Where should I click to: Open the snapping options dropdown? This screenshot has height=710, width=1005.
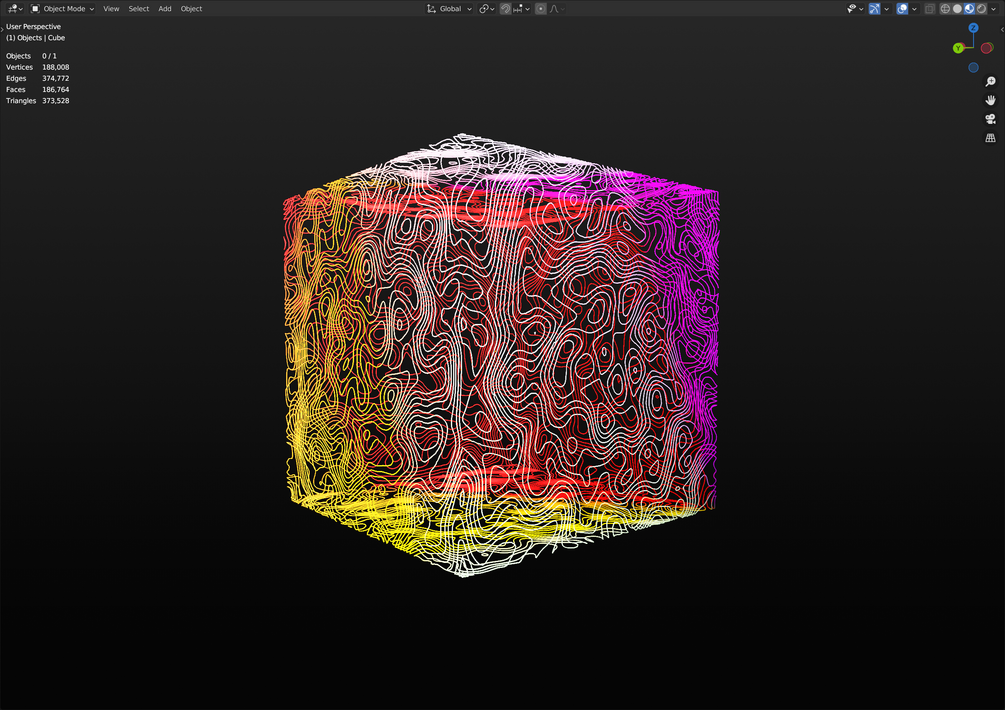click(522, 9)
